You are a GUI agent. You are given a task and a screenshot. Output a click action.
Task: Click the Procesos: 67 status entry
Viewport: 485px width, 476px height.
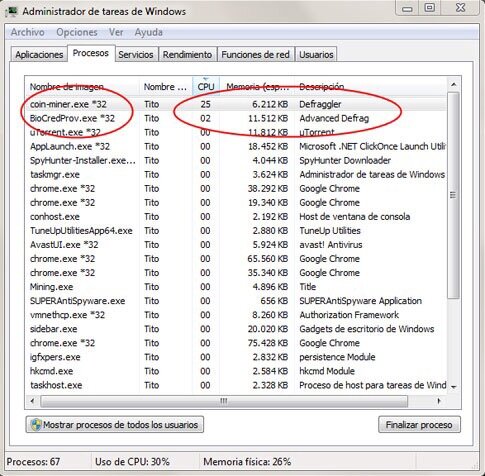point(33,462)
